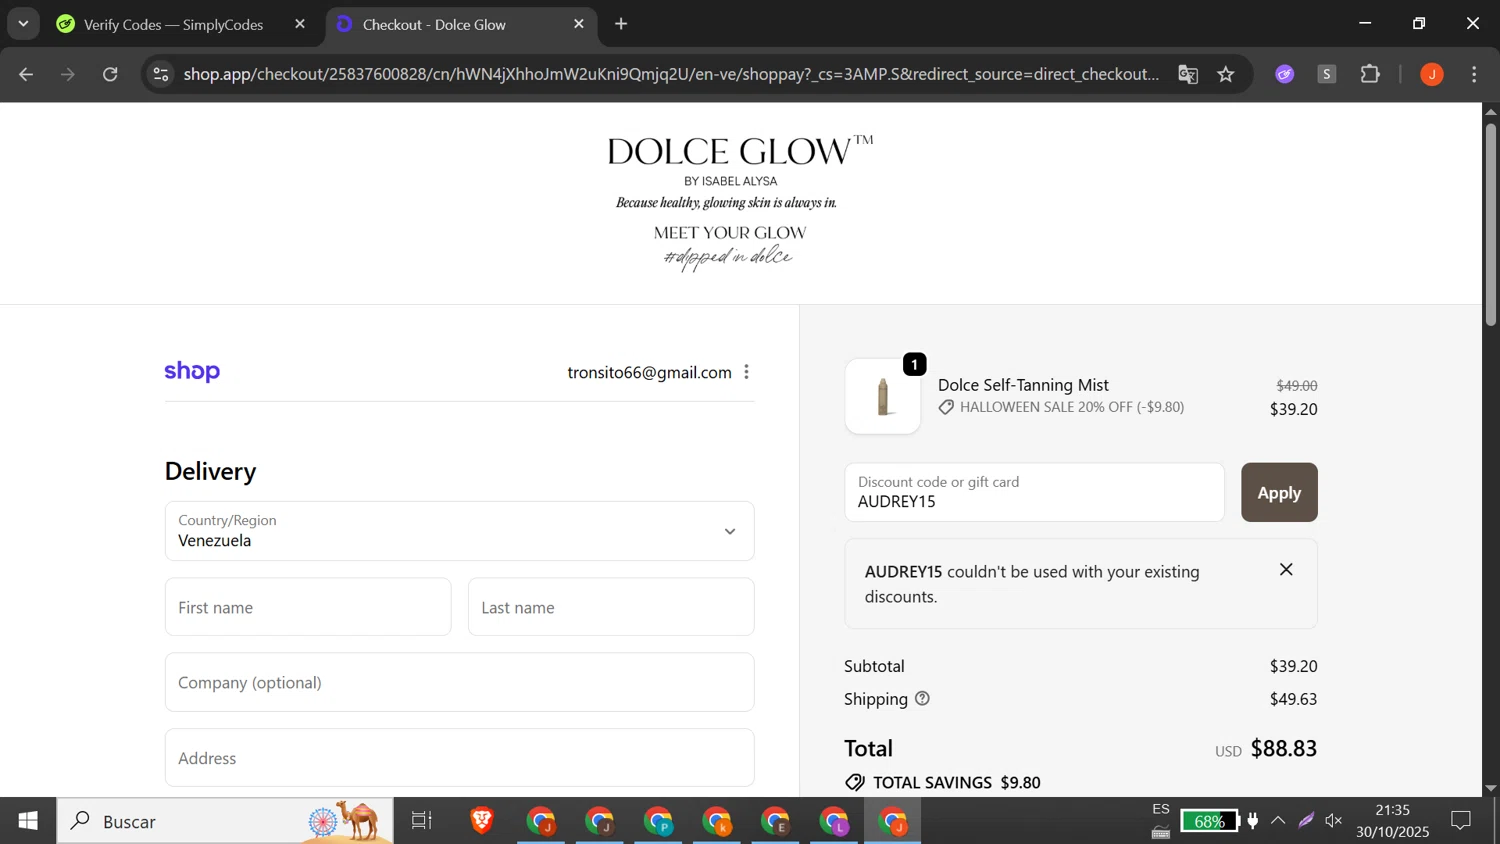Click the Shop logo
The image size is (1500, 844).
pos(192,371)
